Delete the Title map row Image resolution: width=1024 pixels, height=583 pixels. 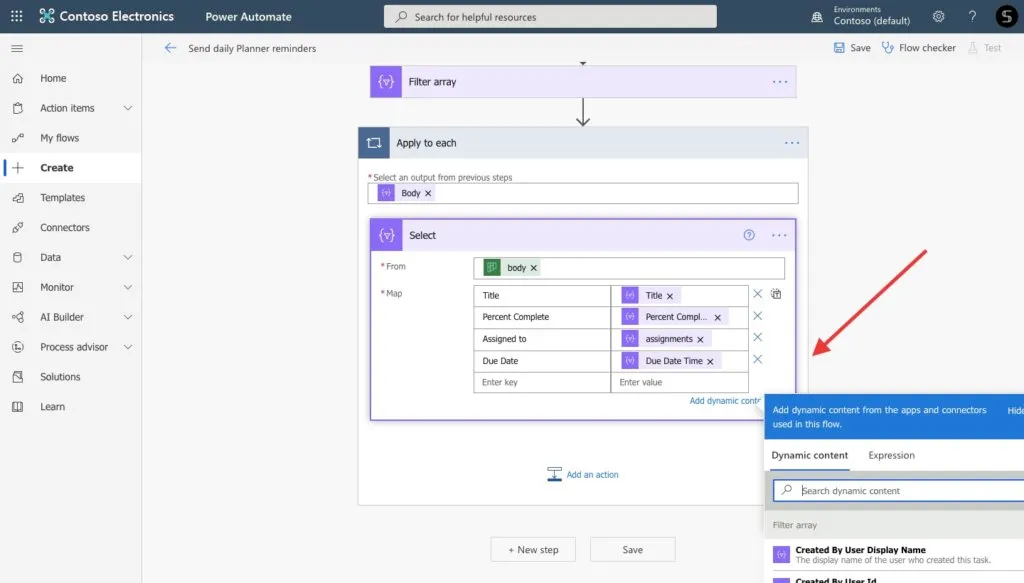click(758, 294)
